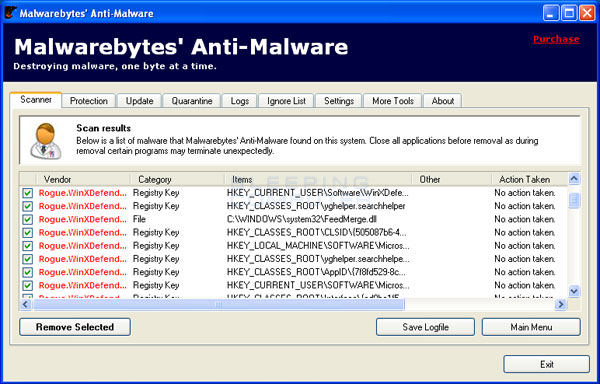
Task: Toggle checkbox for HKEY_CURRENT_USER\SOFTWARE\Micros... row
Action: [27, 285]
